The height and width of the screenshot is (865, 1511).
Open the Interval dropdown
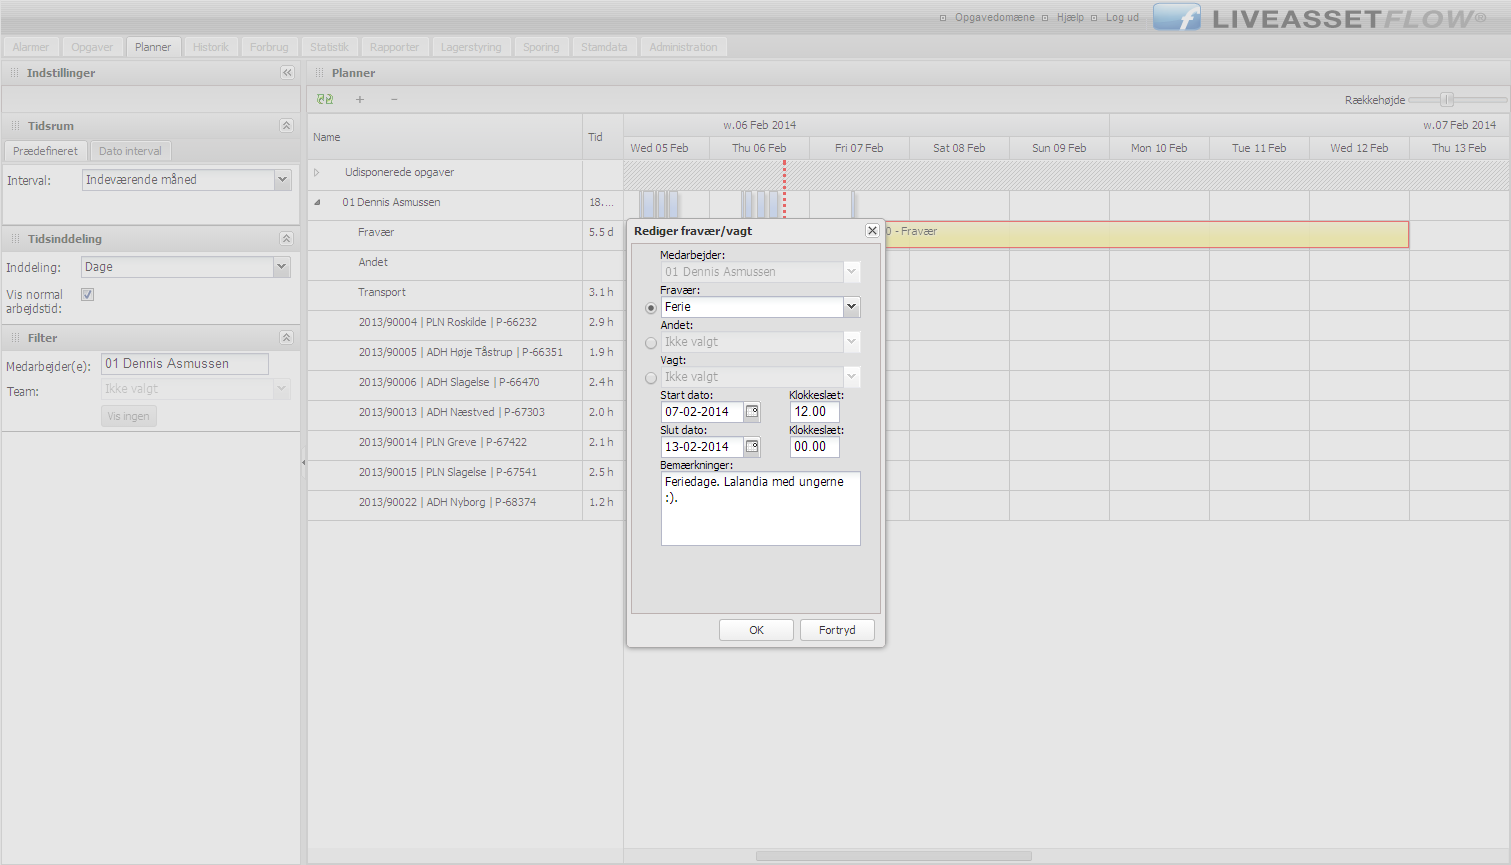(282, 180)
